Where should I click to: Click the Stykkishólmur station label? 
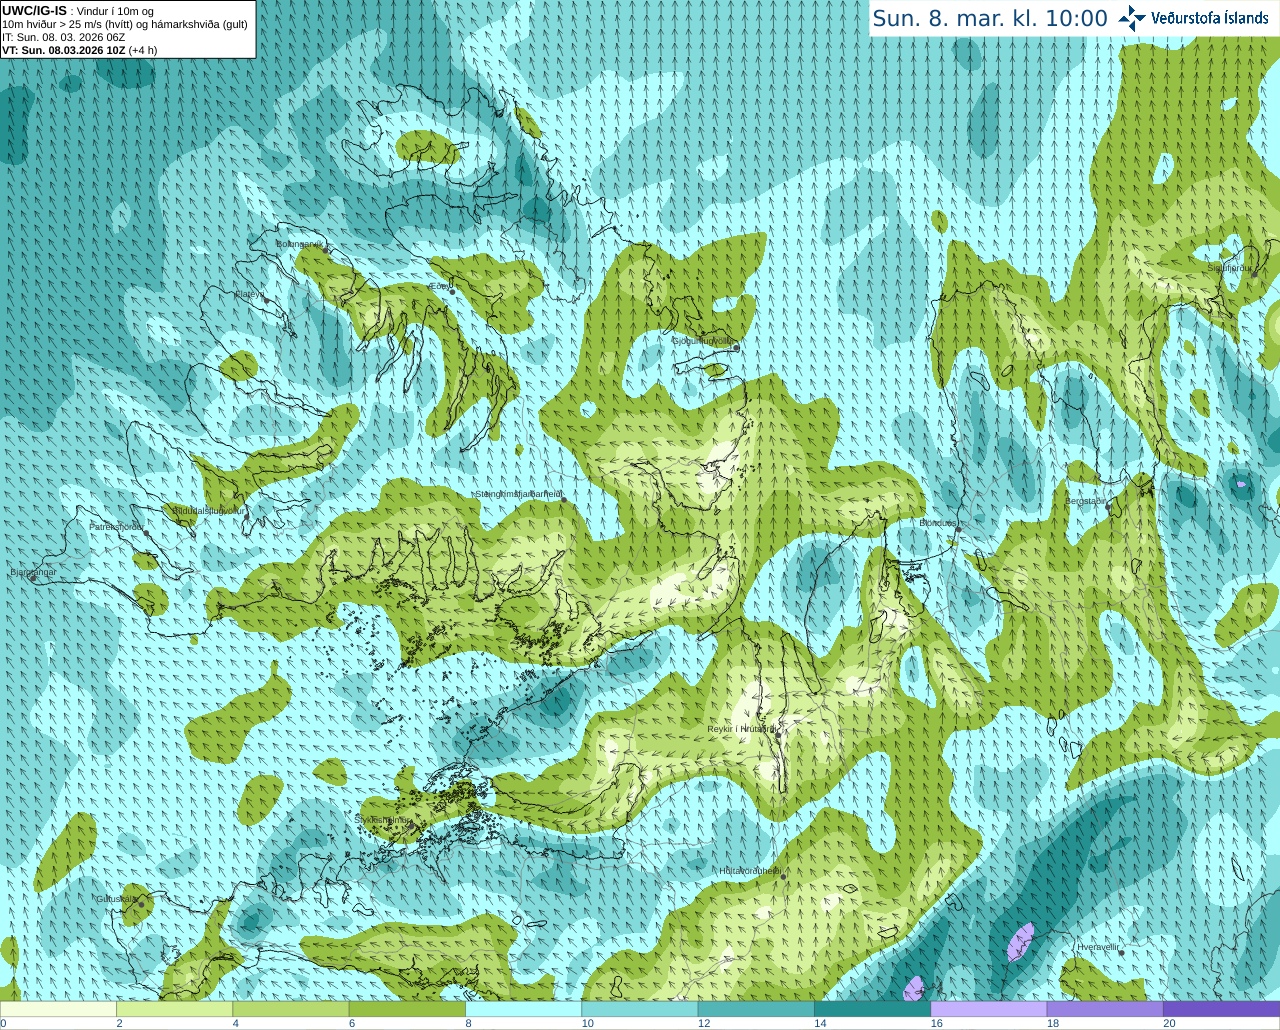[x=383, y=819]
